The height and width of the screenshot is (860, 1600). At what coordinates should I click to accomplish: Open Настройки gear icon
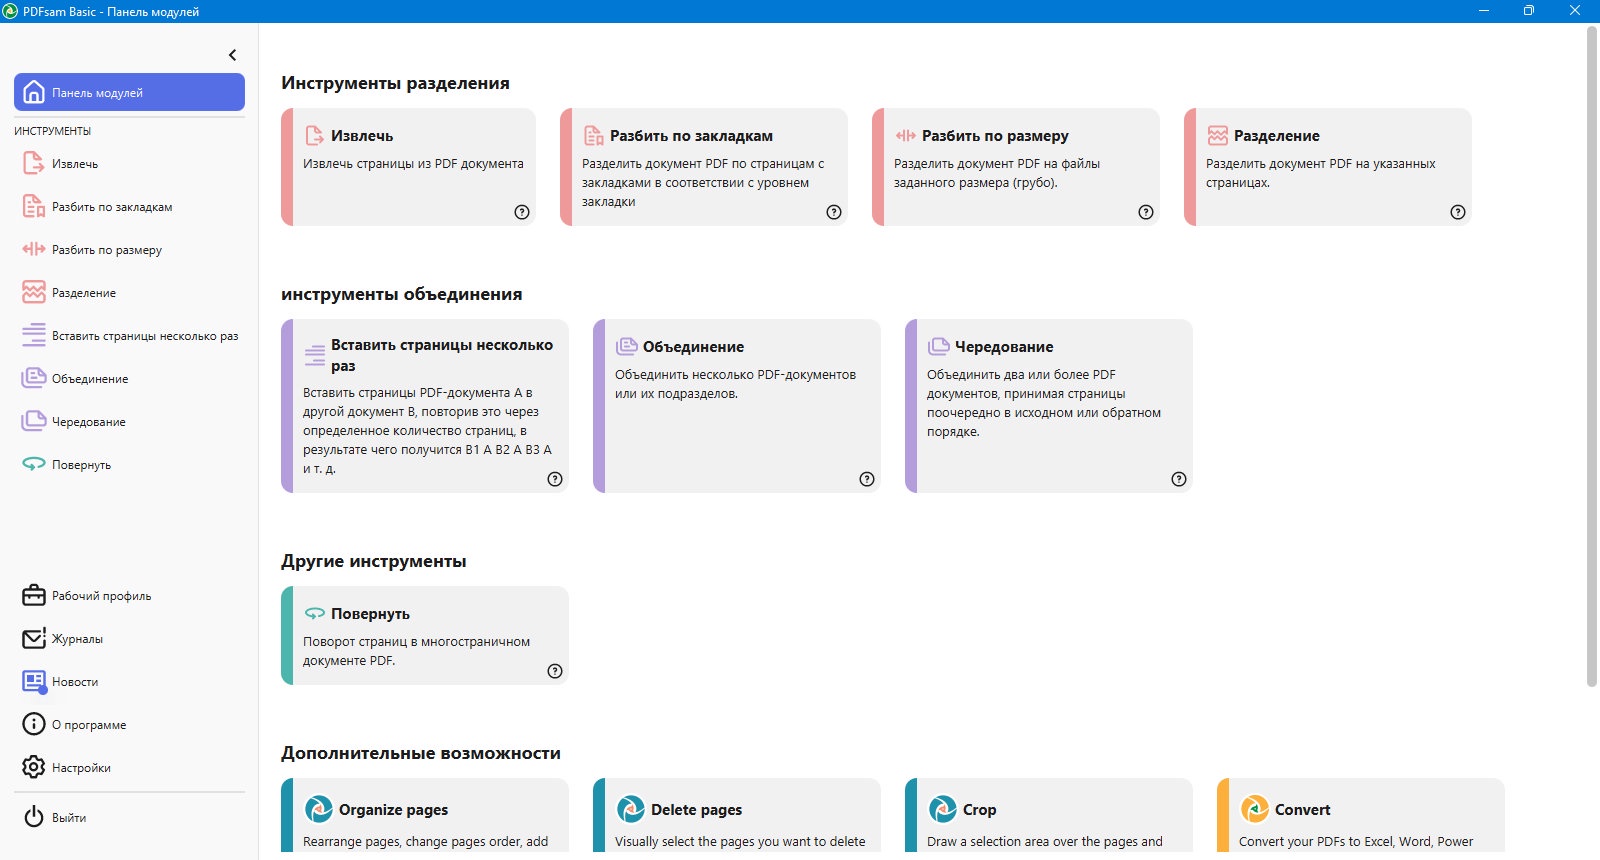(34, 767)
